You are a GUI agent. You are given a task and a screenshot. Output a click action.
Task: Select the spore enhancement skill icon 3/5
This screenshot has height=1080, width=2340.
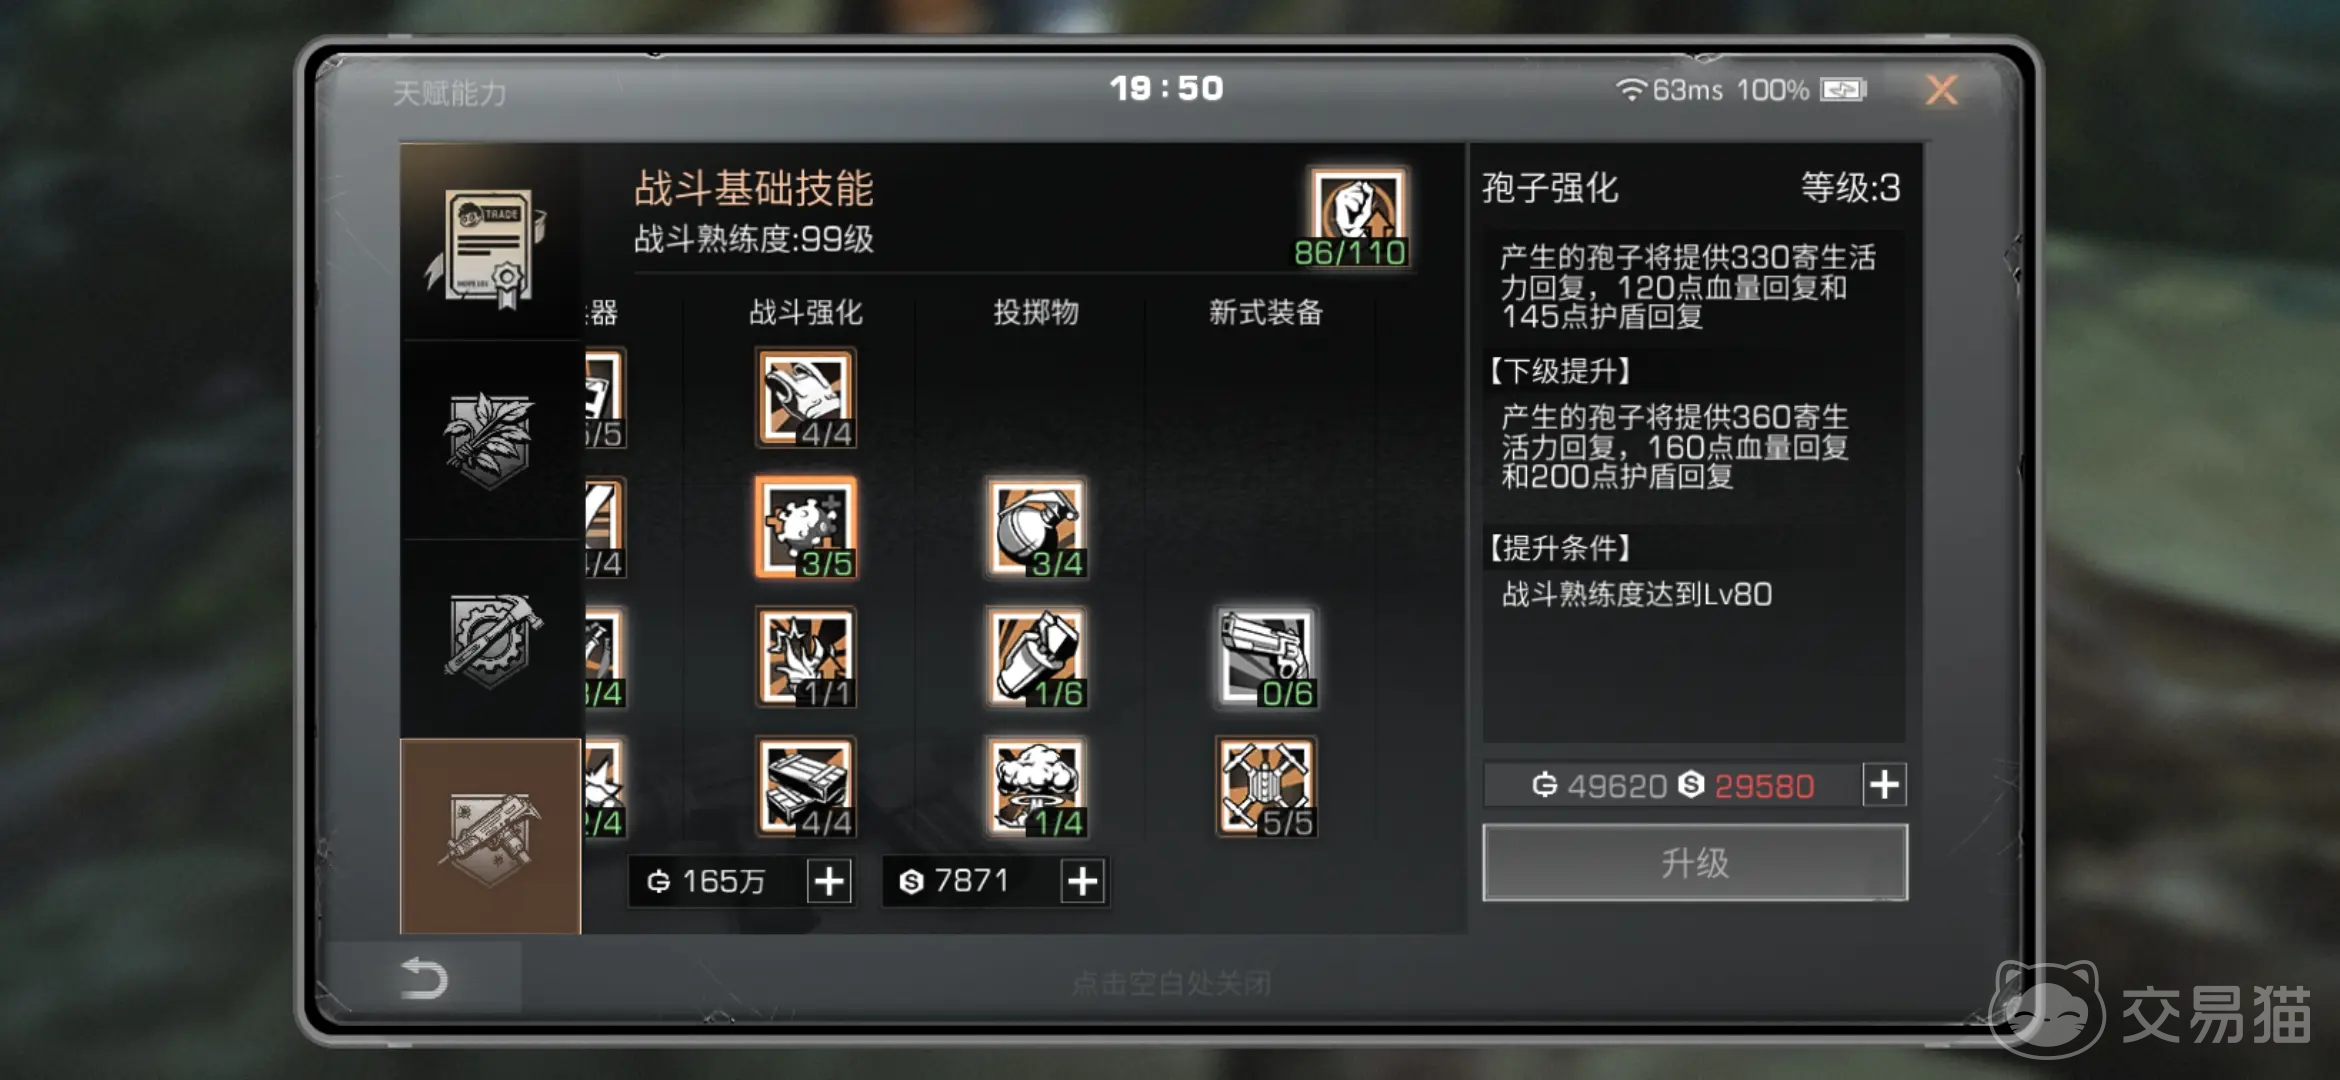[x=806, y=528]
